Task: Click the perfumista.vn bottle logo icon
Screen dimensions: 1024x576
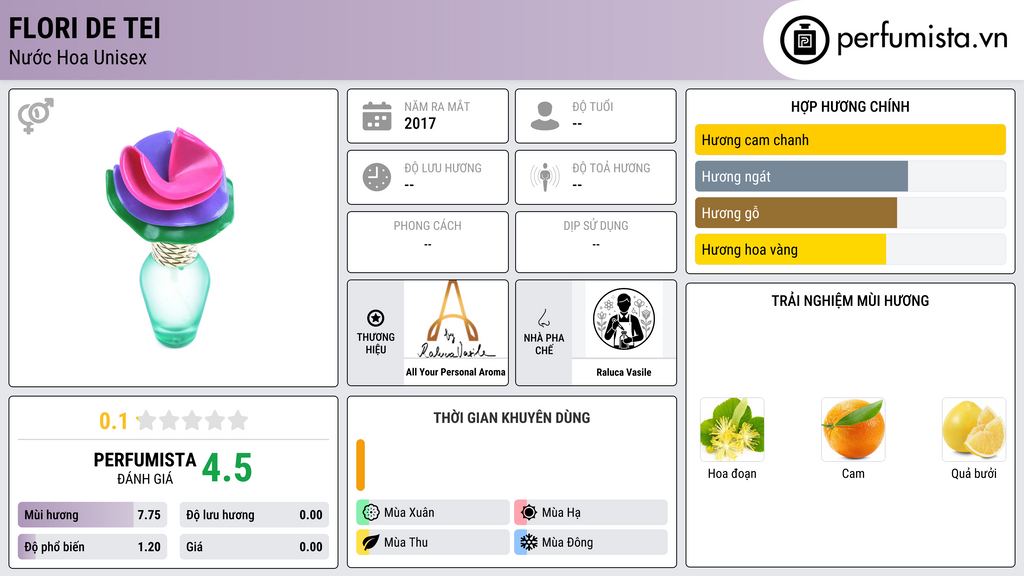Action: tap(805, 40)
